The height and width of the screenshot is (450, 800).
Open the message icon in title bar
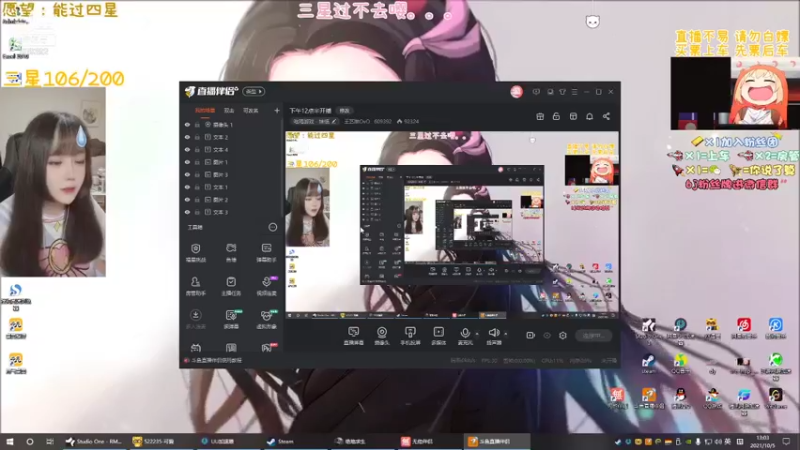click(536, 92)
